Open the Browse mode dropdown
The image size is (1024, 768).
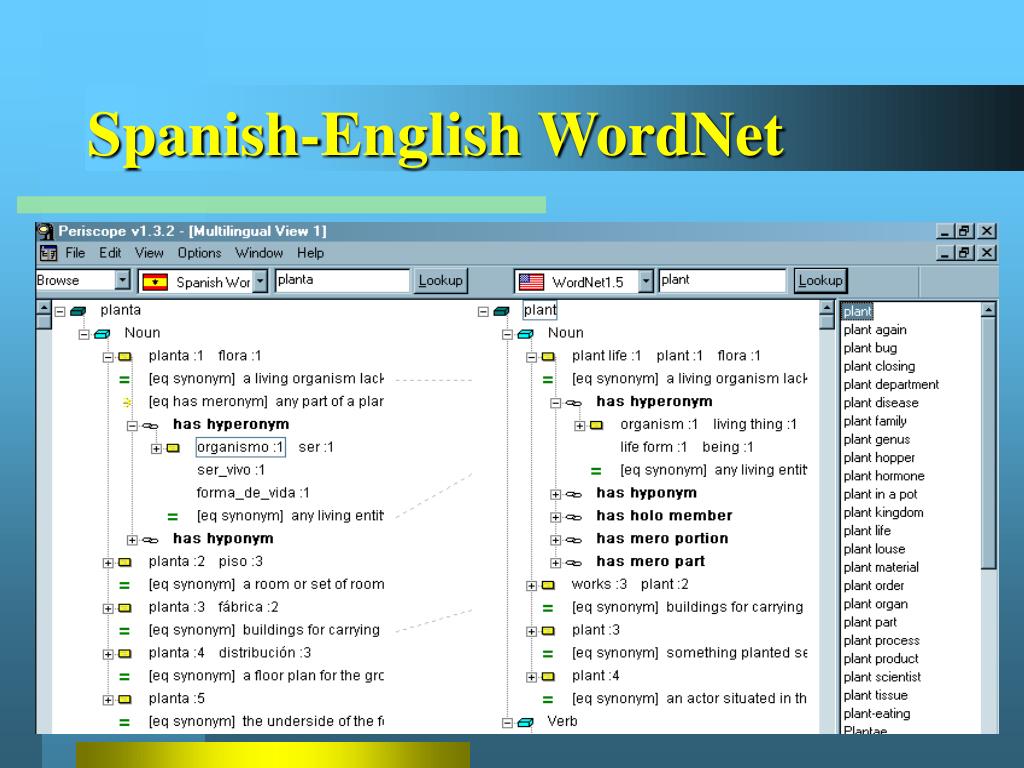point(122,280)
